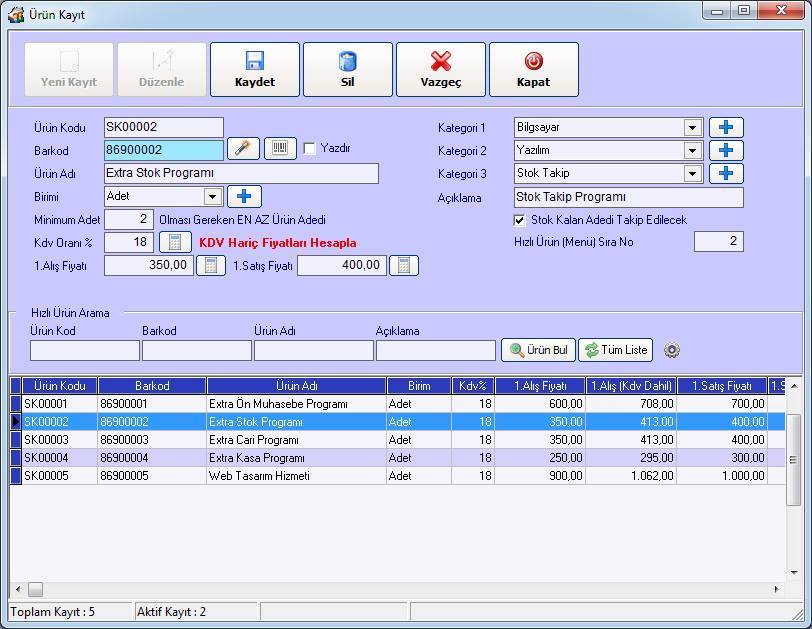Viewport: 812px width, 629px height.
Task: Click the Ürün Adı search field
Action: tap(314, 350)
